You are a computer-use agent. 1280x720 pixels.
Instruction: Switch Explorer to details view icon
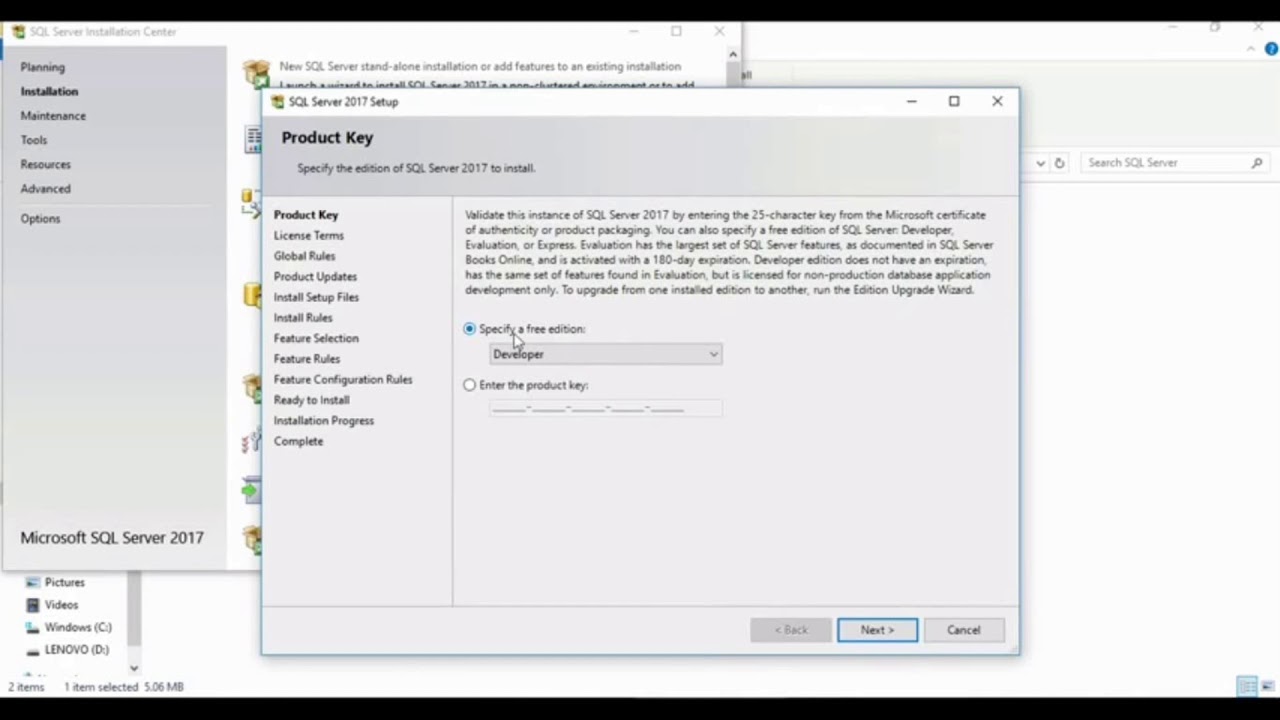[1247, 686]
